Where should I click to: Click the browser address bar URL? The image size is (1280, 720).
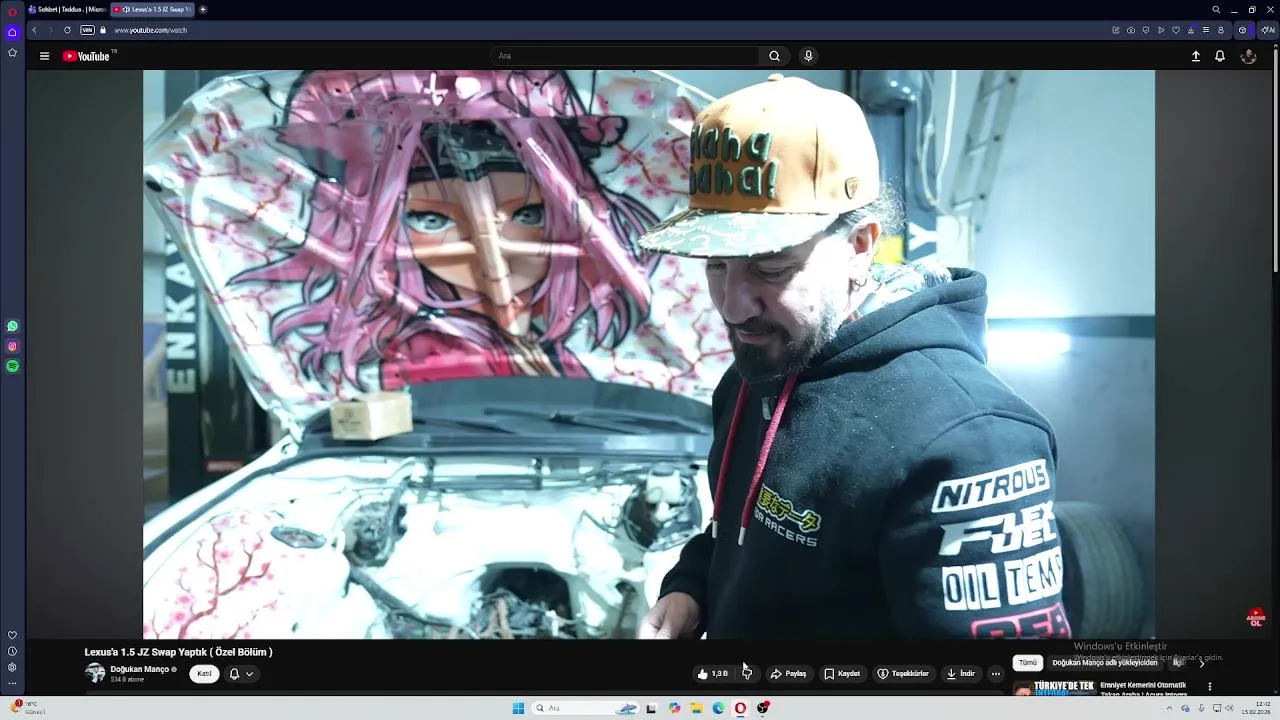tap(150, 30)
